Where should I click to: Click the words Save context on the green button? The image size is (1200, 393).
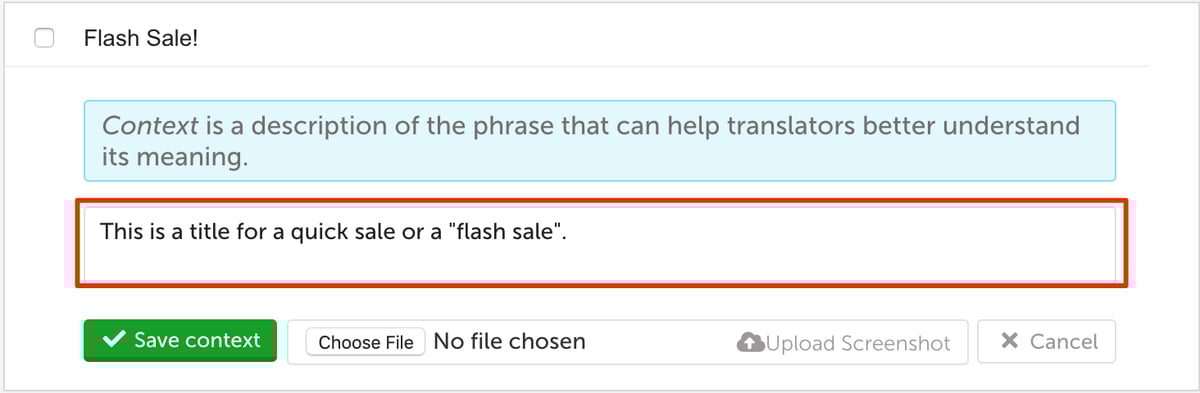(197, 340)
